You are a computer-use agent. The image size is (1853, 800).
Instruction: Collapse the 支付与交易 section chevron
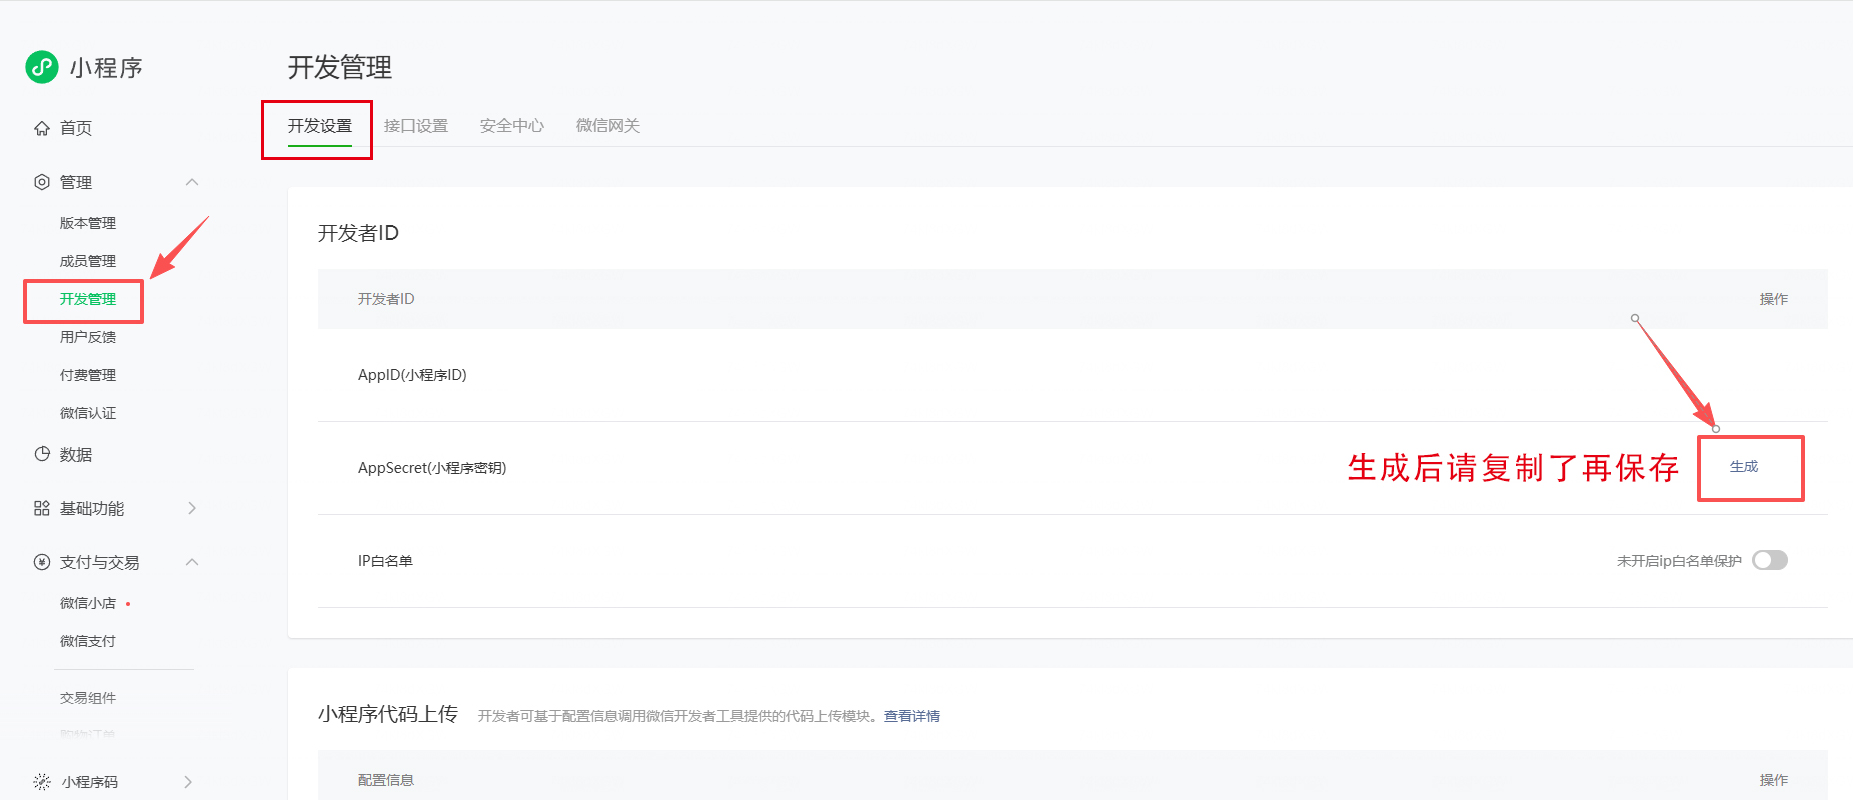pyautogui.click(x=192, y=562)
